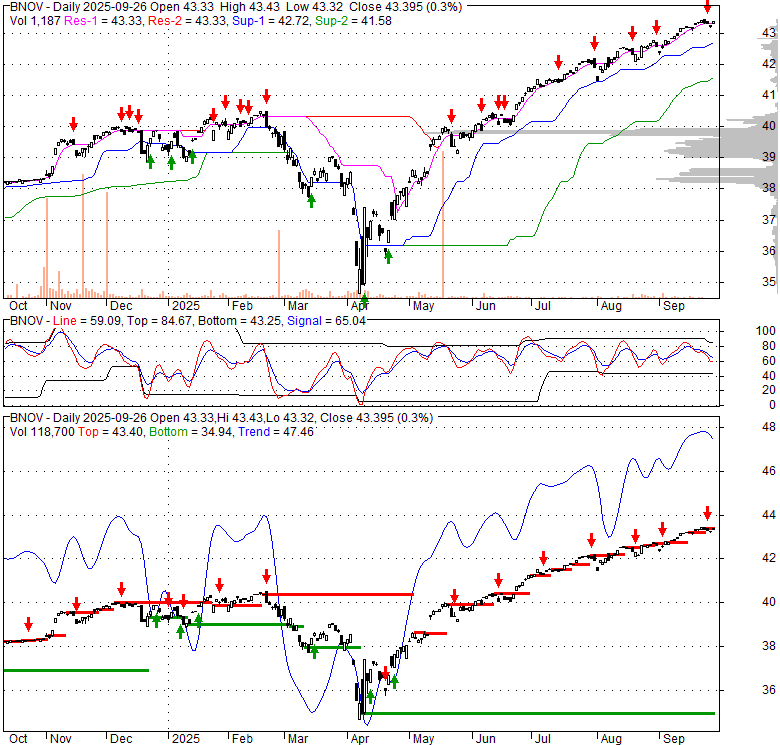
Task: Click the Sep label on bottom chart axis
Action: click(674, 739)
